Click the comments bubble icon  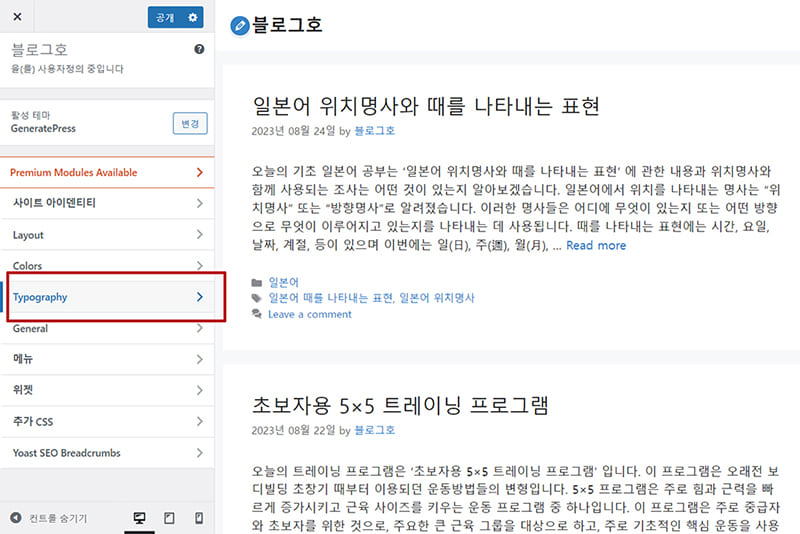click(257, 314)
